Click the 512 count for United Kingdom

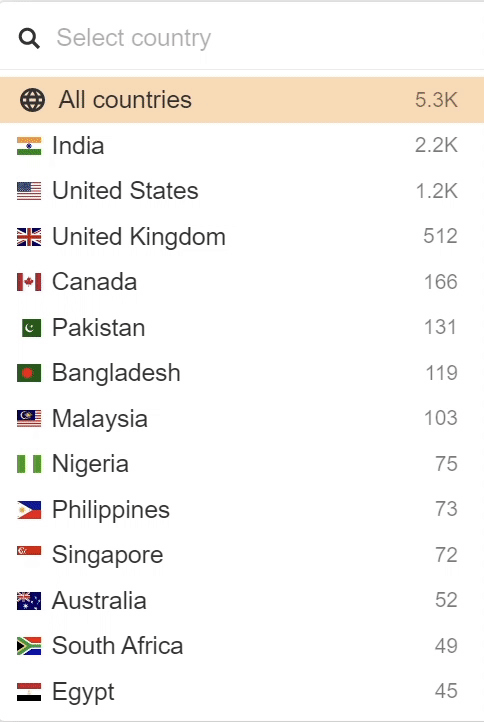tap(440, 236)
